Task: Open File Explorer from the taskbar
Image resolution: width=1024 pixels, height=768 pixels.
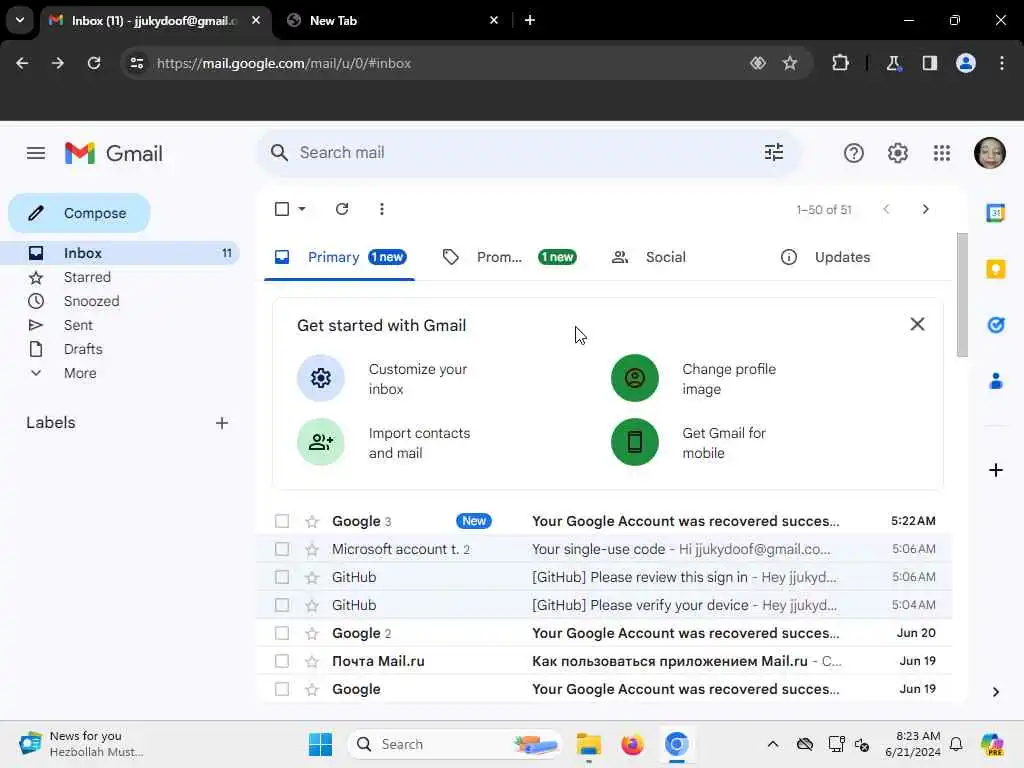Action: click(x=588, y=744)
